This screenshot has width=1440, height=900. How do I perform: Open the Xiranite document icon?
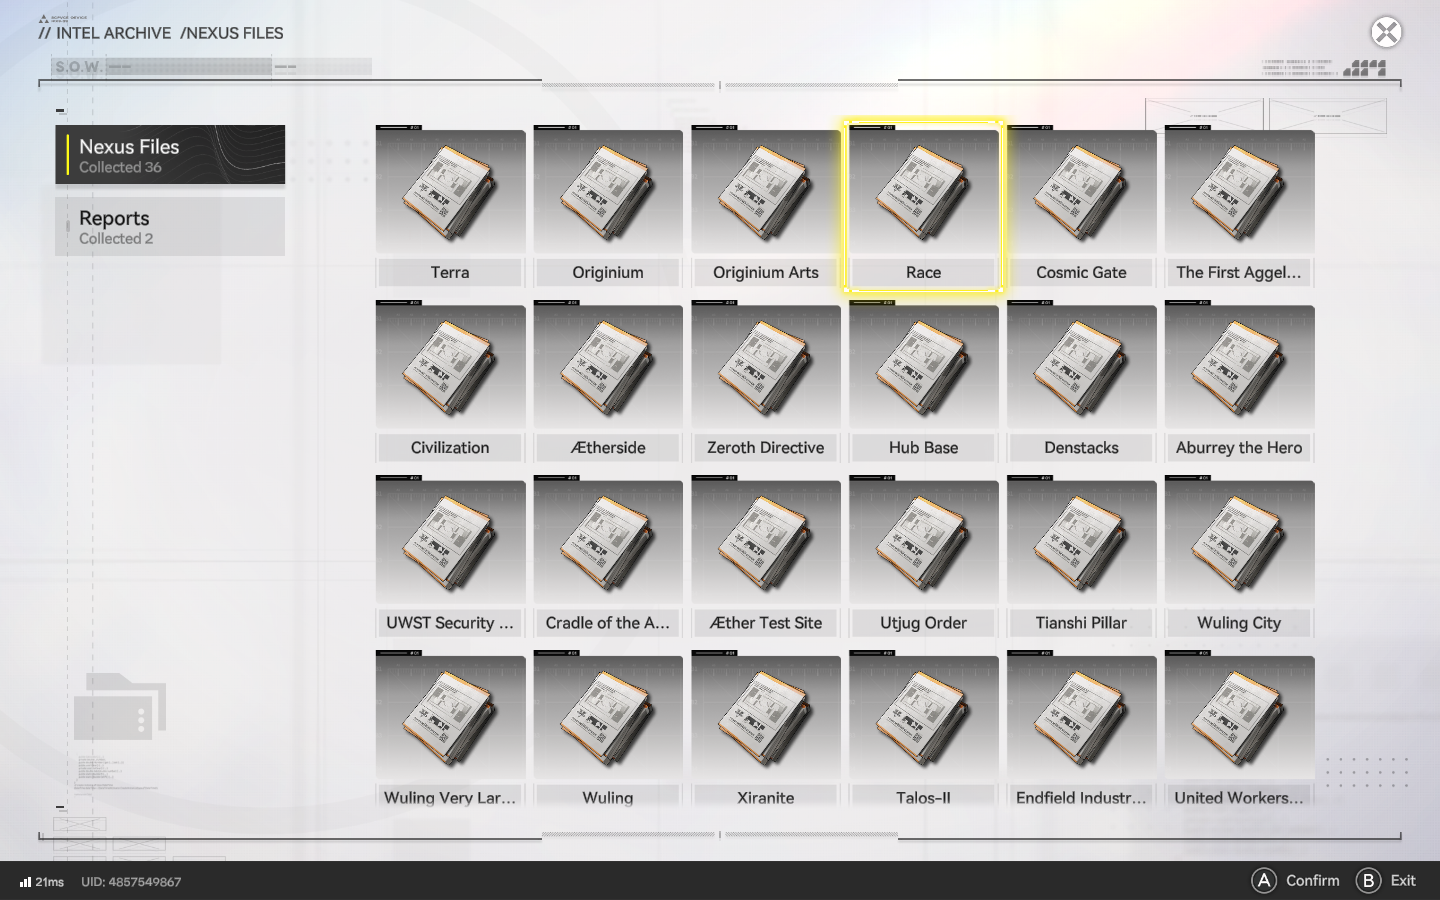point(766,718)
